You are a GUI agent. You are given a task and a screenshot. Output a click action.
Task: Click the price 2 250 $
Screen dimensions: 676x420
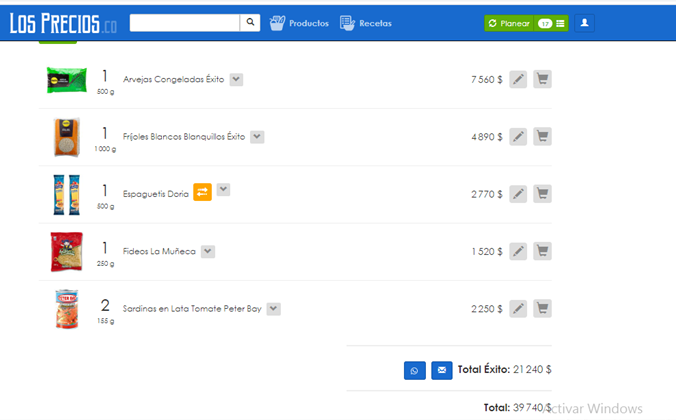(x=487, y=309)
